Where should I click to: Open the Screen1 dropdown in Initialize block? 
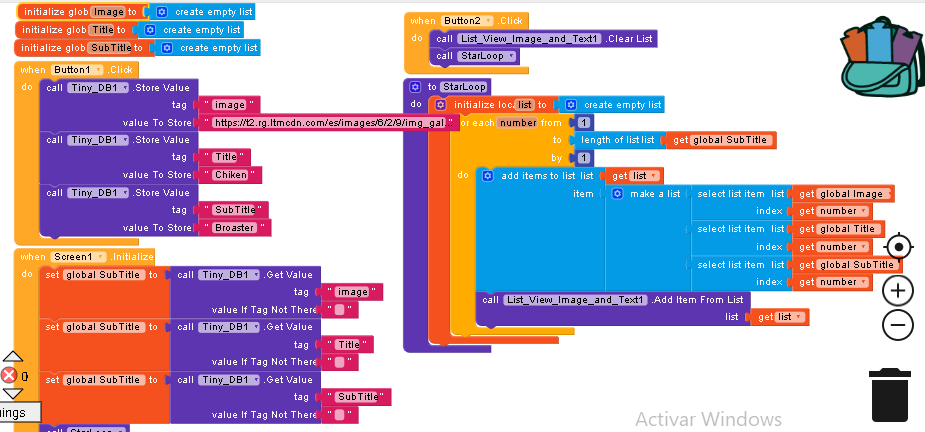click(100, 257)
